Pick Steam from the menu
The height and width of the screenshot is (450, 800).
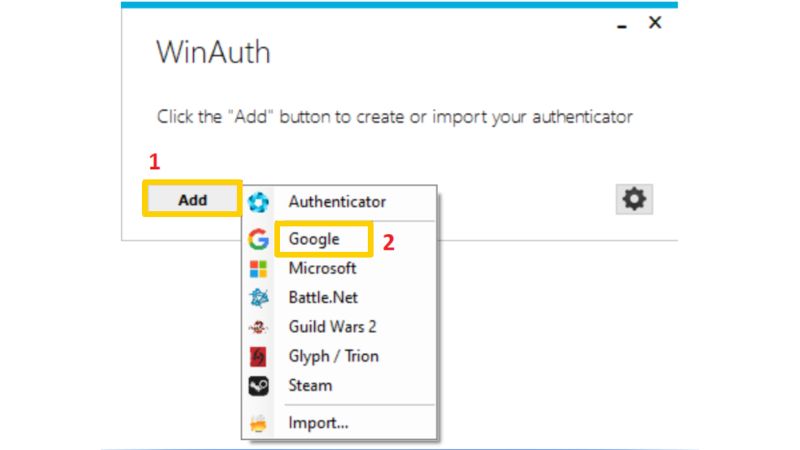pyautogui.click(x=340, y=385)
